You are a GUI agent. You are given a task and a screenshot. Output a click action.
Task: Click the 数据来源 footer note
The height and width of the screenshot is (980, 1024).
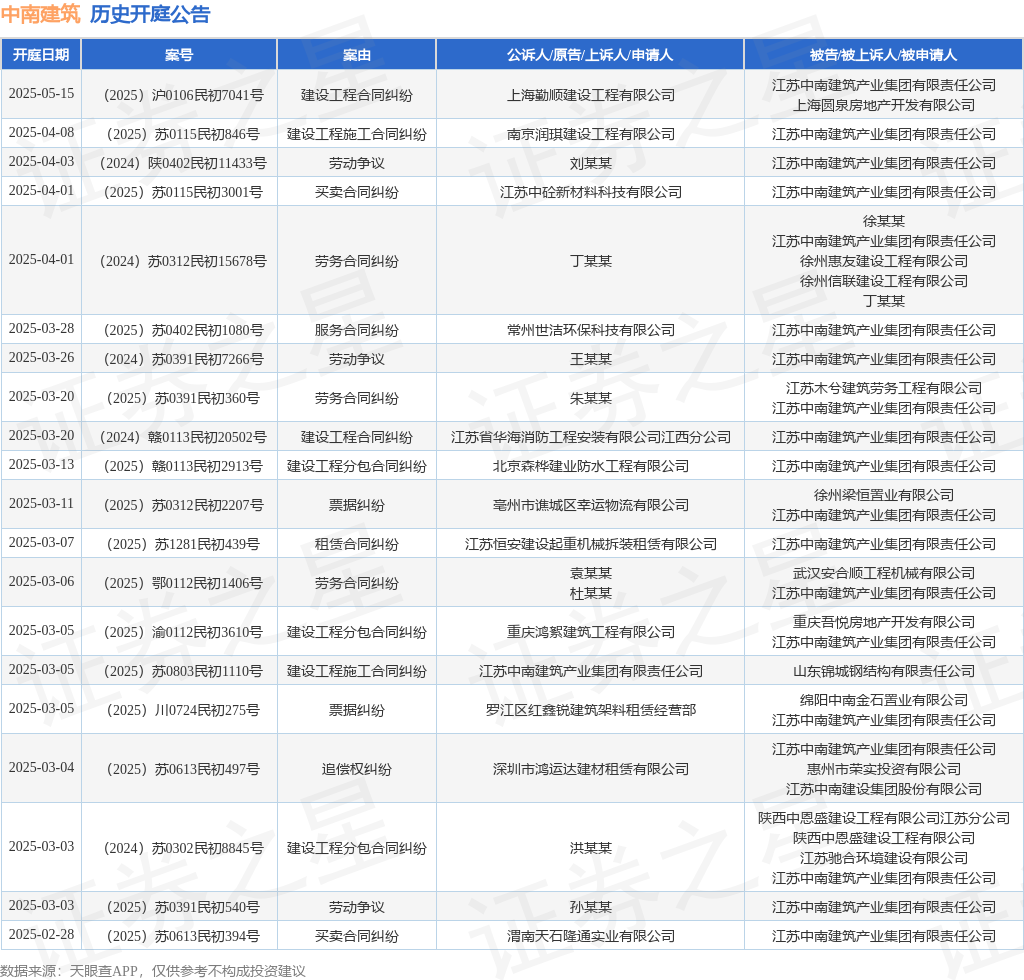pos(153,971)
